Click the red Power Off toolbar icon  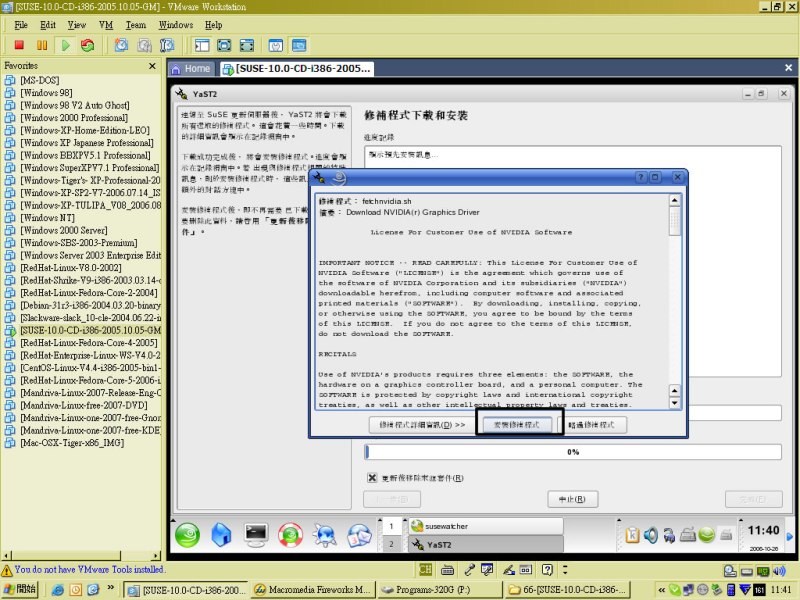coord(19,45)
